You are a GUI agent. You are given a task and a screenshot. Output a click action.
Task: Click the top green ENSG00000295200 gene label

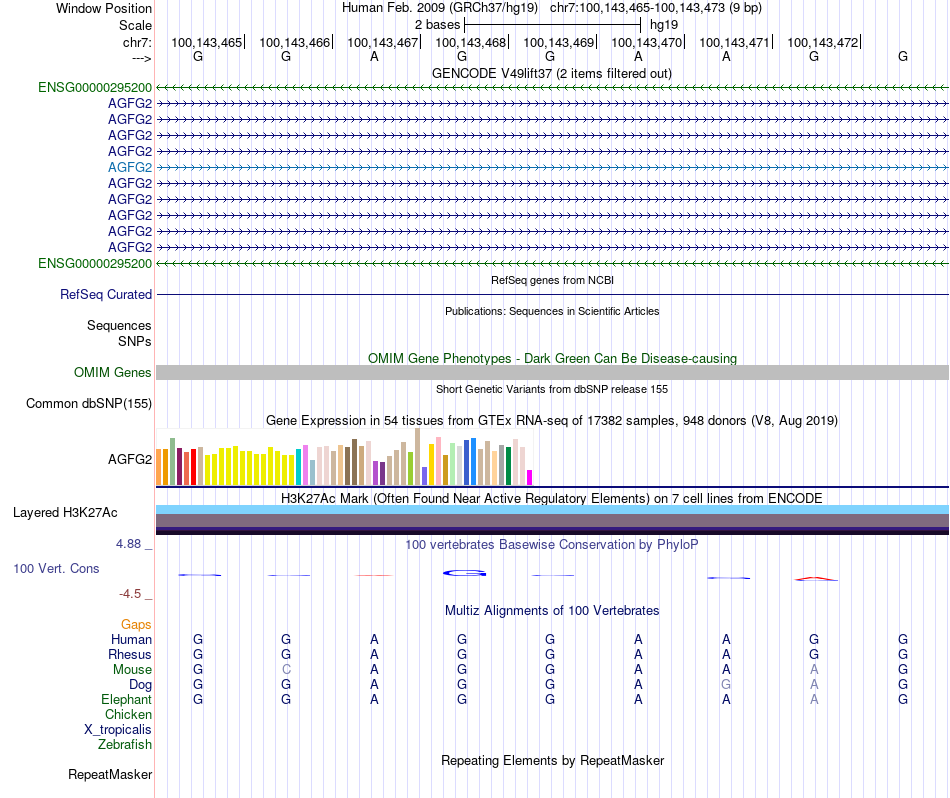point(95,87)
